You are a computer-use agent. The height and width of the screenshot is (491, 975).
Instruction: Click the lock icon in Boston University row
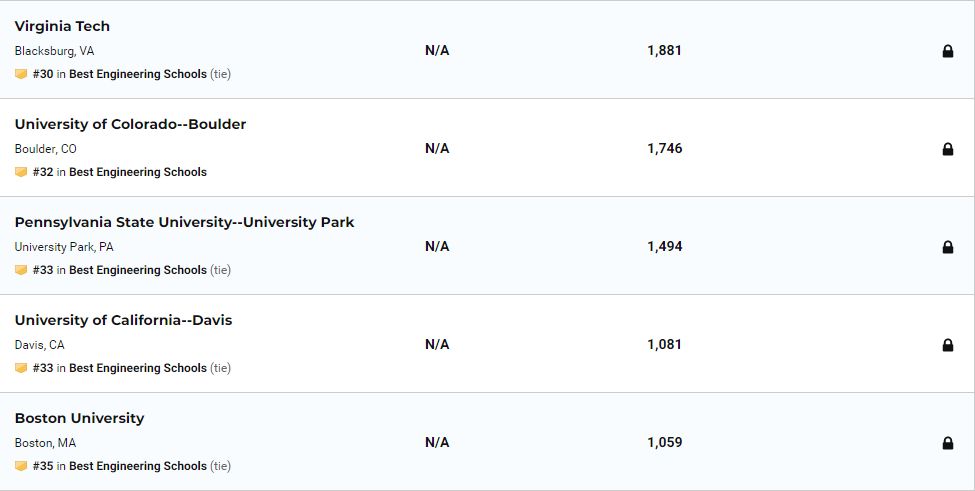click(948, 443)
